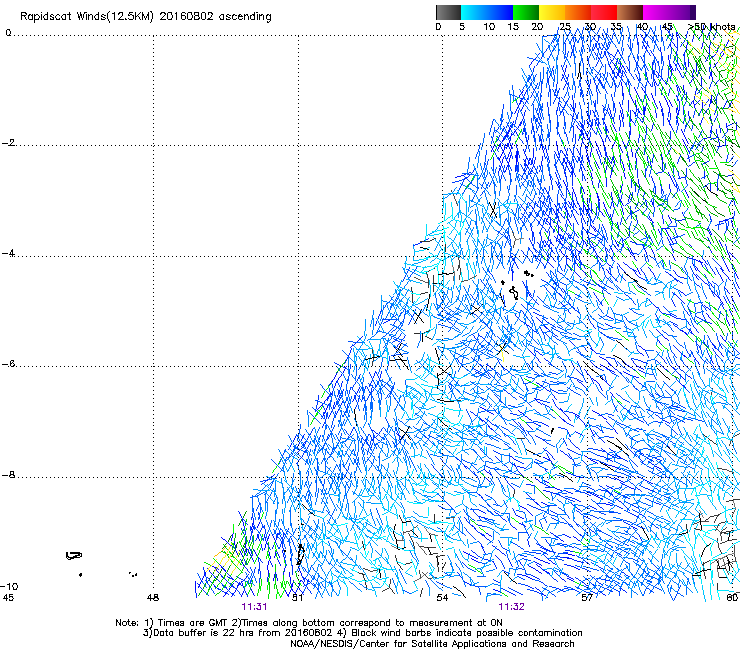Pick the magenta 40–45 knots color segment
Image resolution: width=740 pixels, height=650 pixels.
click(x=656, y=12)
